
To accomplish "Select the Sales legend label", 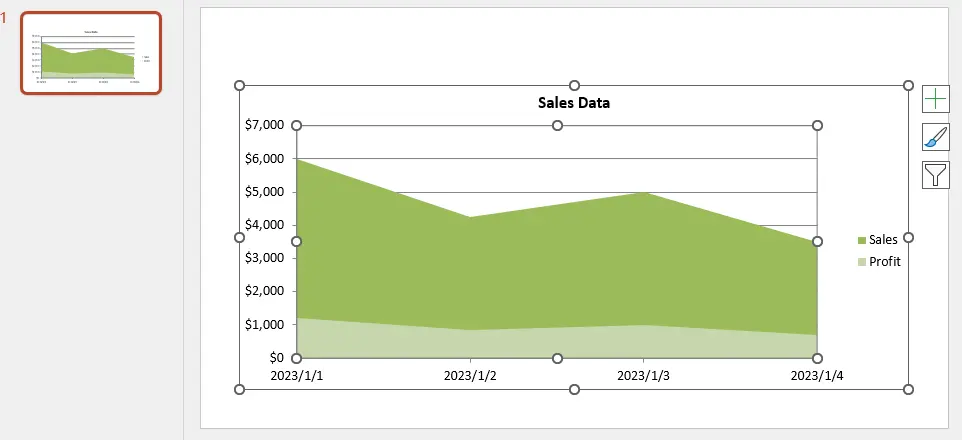I will (883, 240).
